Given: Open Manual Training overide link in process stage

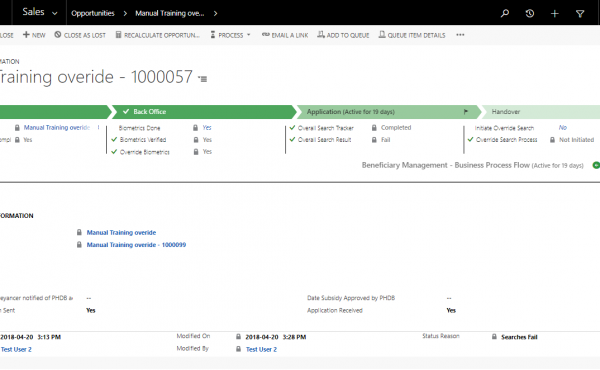Looking at the screenshot, I should (x=57, y=127).
